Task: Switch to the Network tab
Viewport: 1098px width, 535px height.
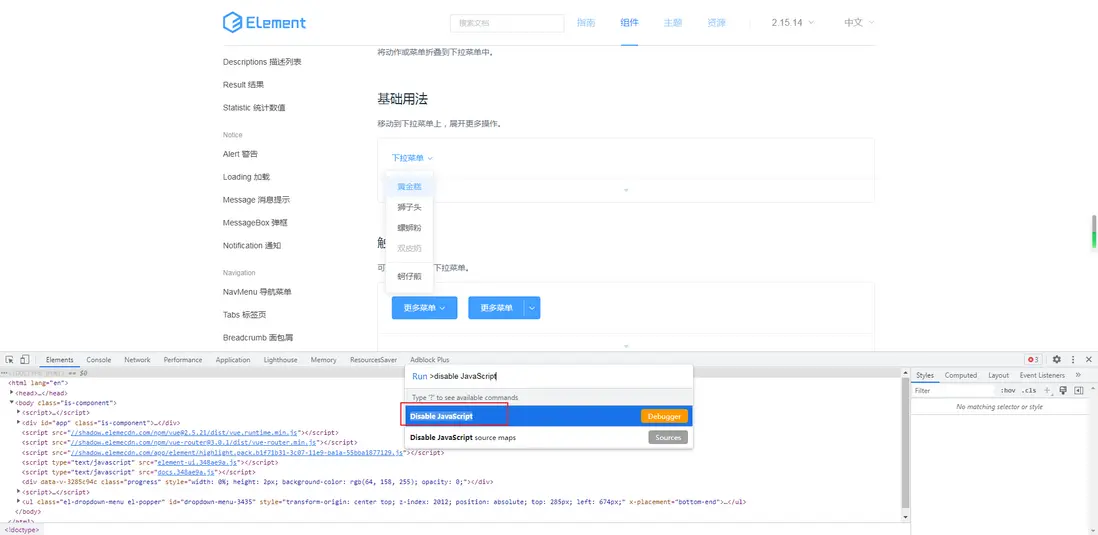Action: [137, 360]
